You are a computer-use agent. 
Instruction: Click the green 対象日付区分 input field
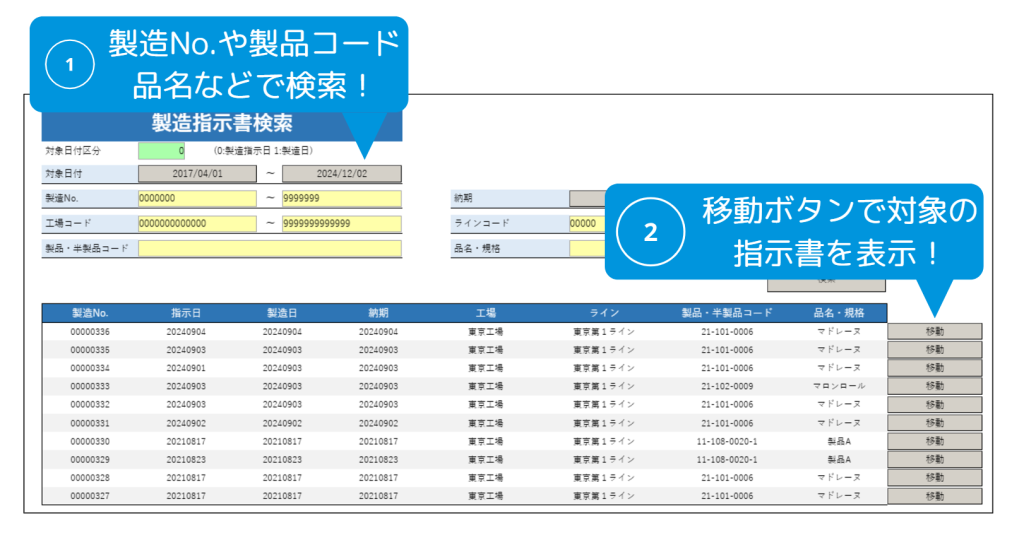coord(161,151)
